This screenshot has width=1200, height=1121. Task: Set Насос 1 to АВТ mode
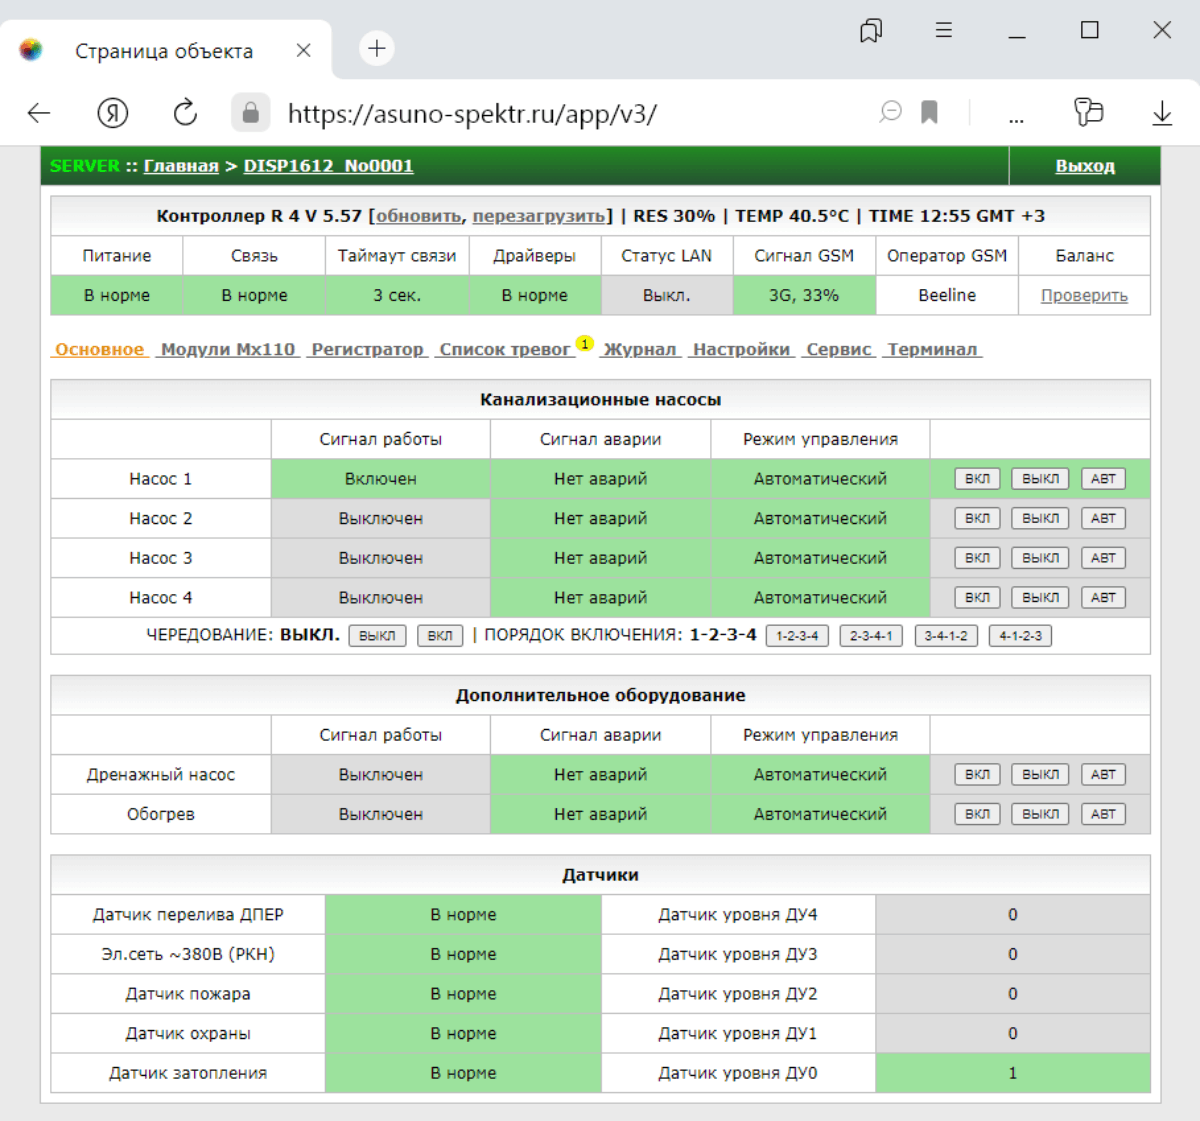pos(1103,479)
